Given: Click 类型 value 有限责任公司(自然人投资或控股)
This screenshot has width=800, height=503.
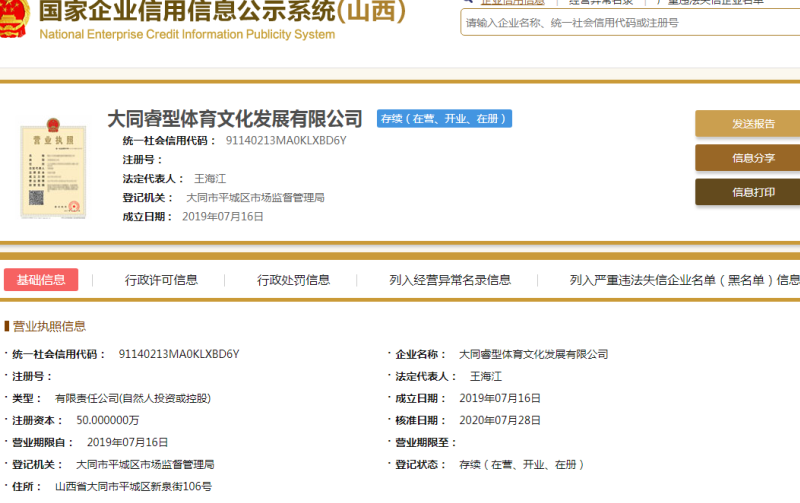Looking at the screenshot, I should pos(133,398).
